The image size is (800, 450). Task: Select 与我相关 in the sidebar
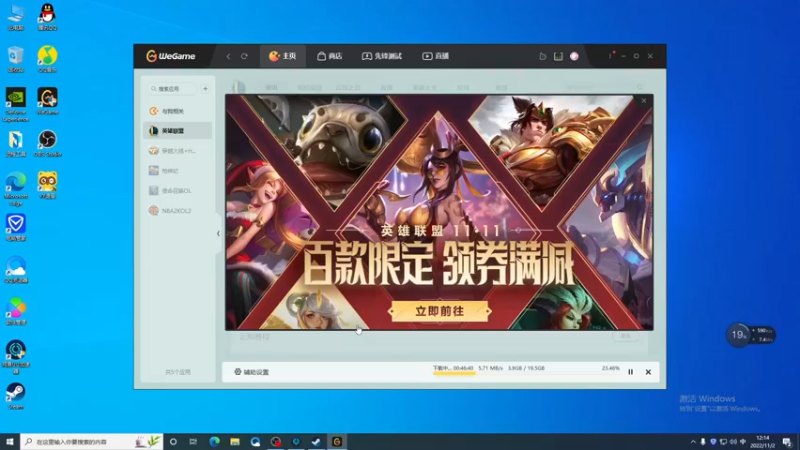pos(178,111)
